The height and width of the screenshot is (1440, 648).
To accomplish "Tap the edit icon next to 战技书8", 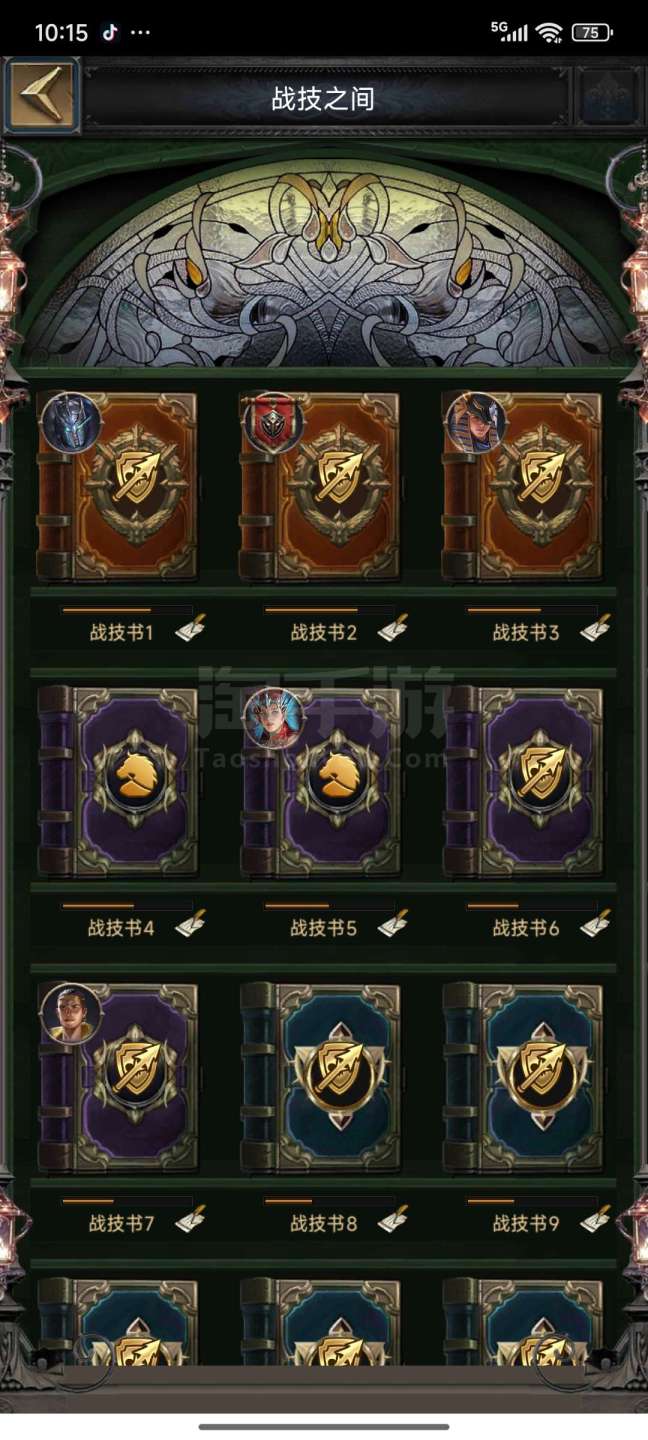I will click(x=393, y=1219).
